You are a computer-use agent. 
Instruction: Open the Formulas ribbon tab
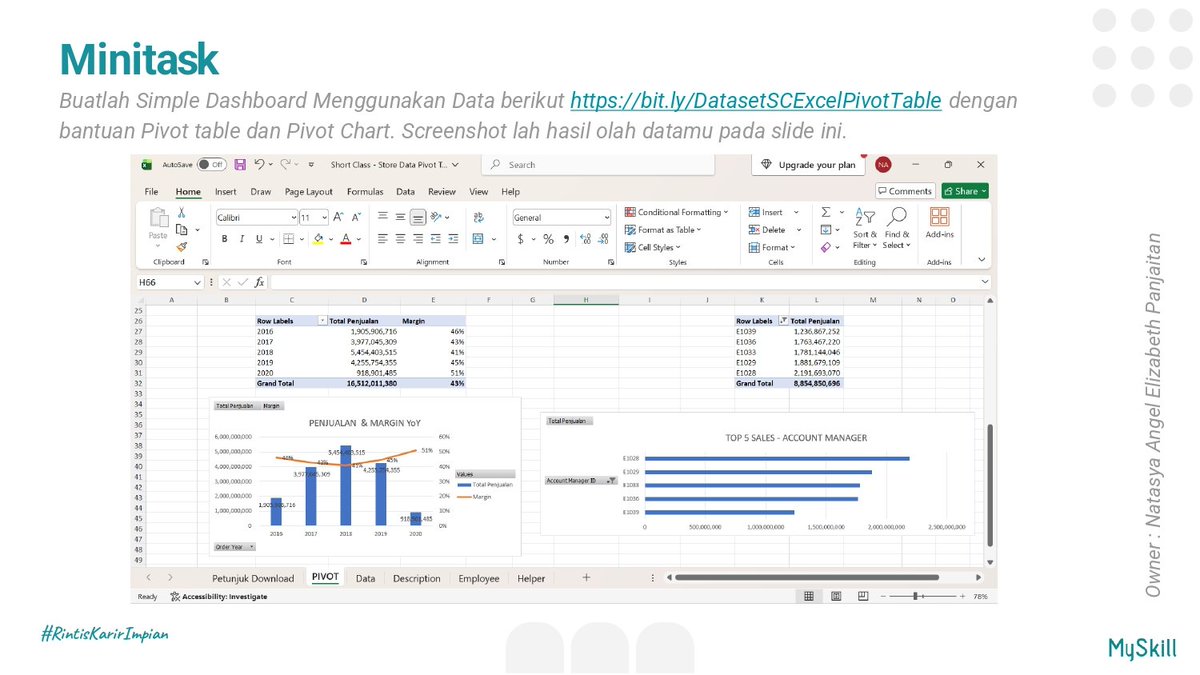365,191
